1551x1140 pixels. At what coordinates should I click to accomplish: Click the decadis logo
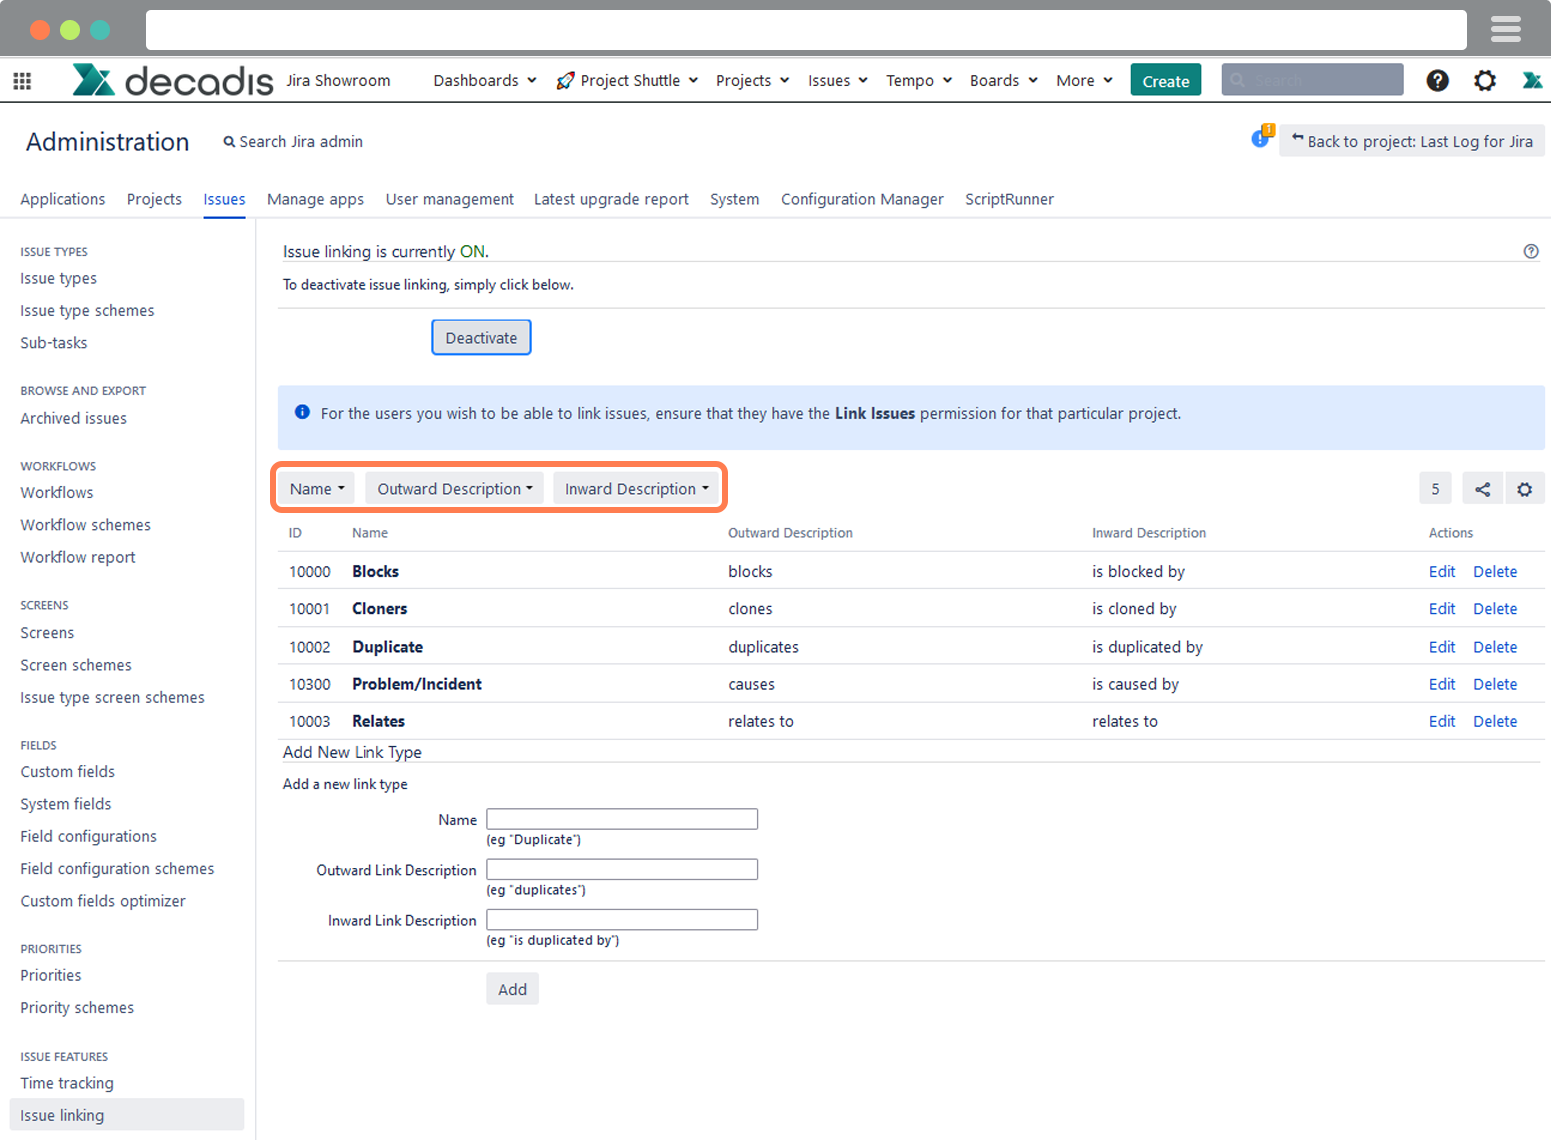(172, 80)
